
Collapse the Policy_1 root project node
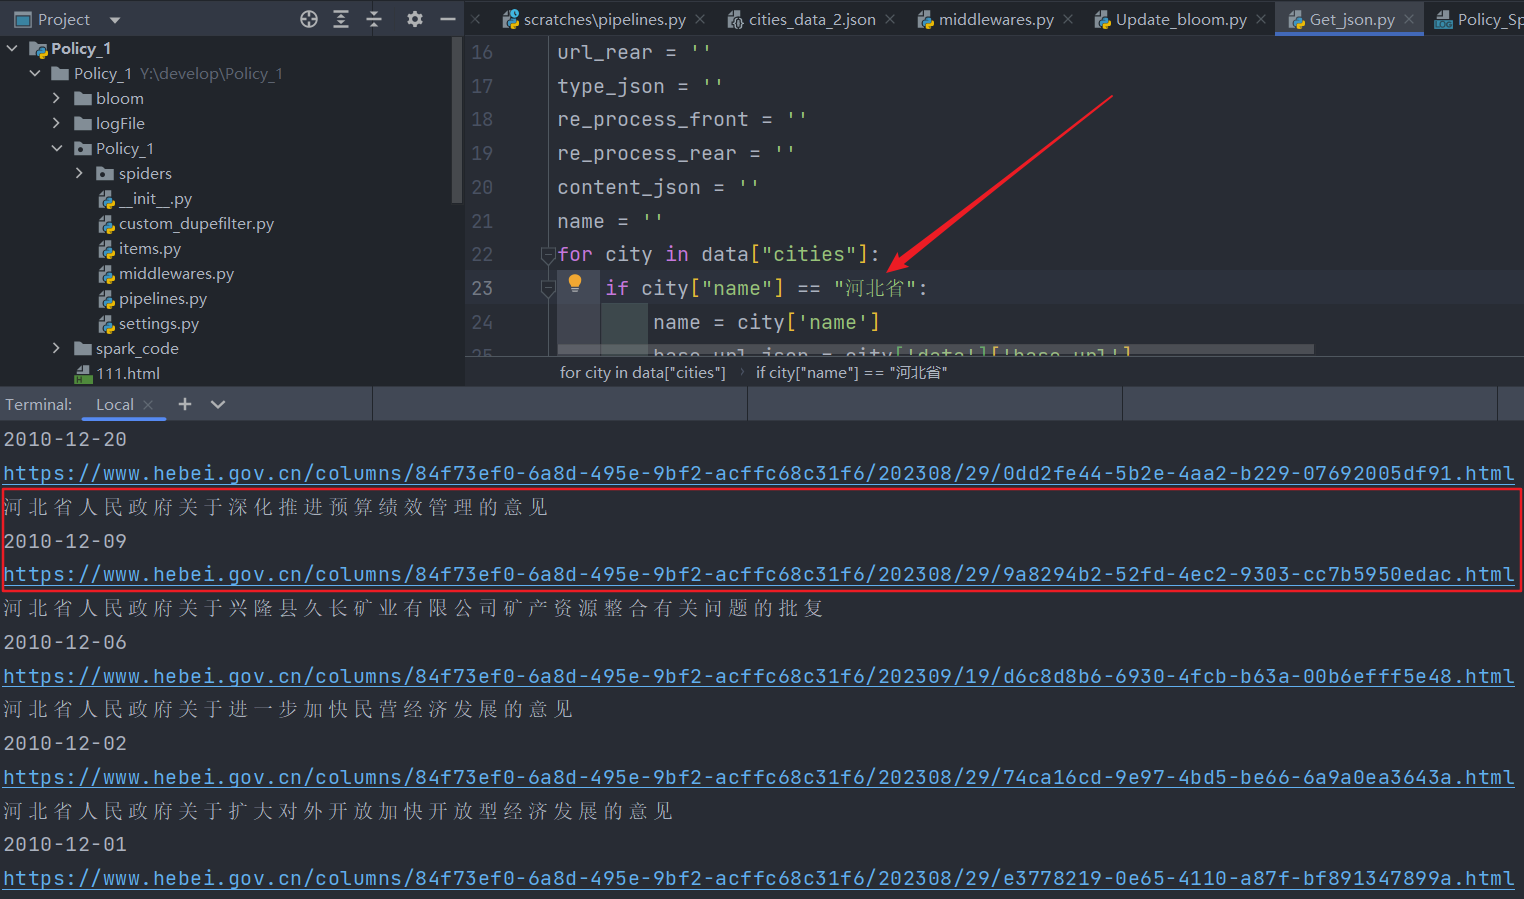click(12, 48)
